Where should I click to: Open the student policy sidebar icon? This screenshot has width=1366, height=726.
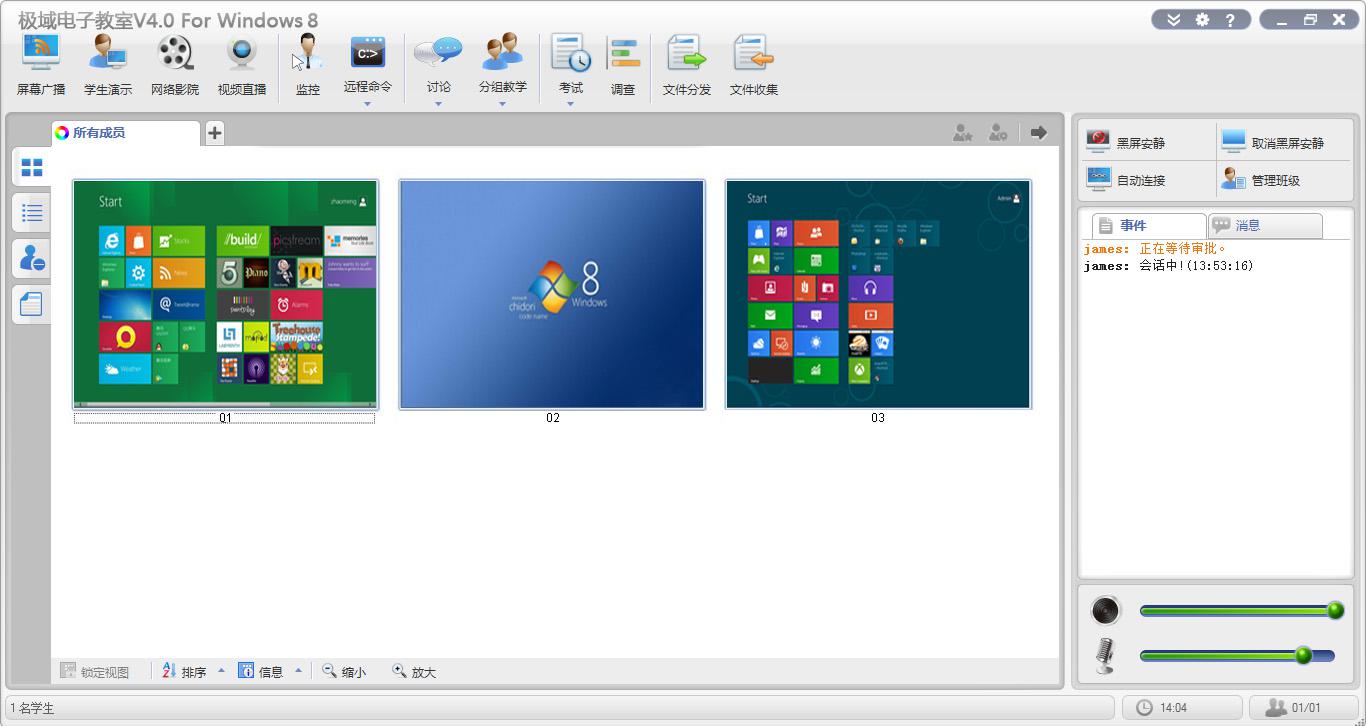tap(32, 258)
